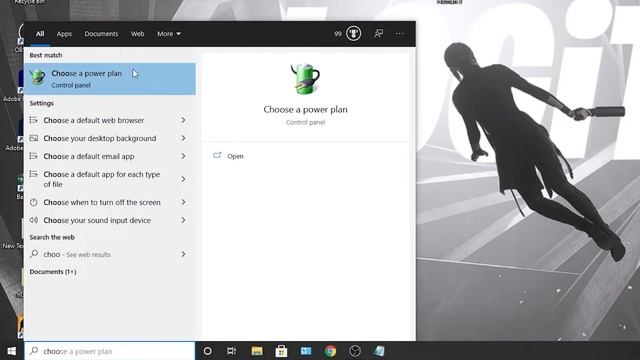Click Open in the preview pane
This screenshot has width=640, height=360.
(235, 156)
